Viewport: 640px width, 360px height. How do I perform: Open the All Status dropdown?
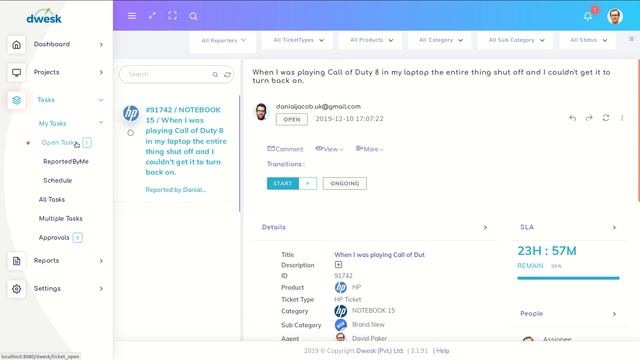[x=588, y=40]
